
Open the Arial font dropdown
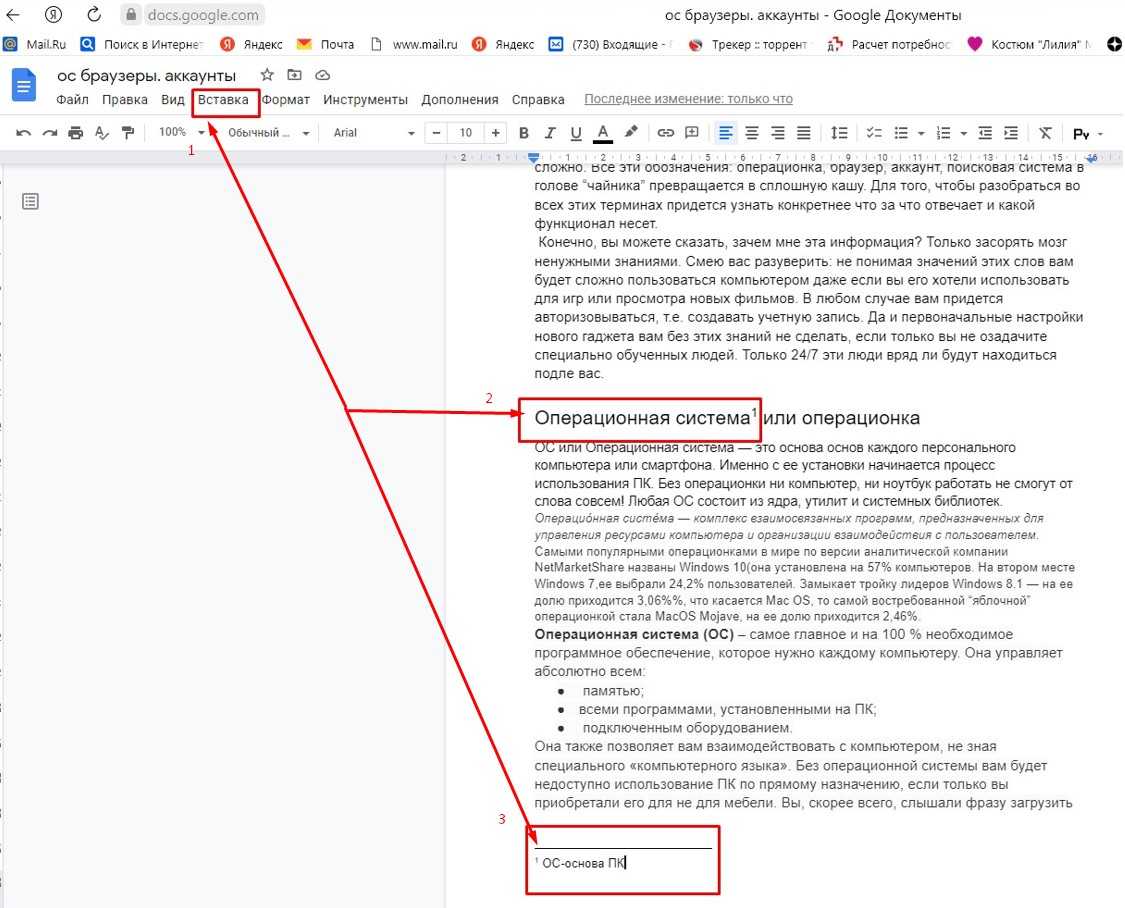tap(373, 133)
